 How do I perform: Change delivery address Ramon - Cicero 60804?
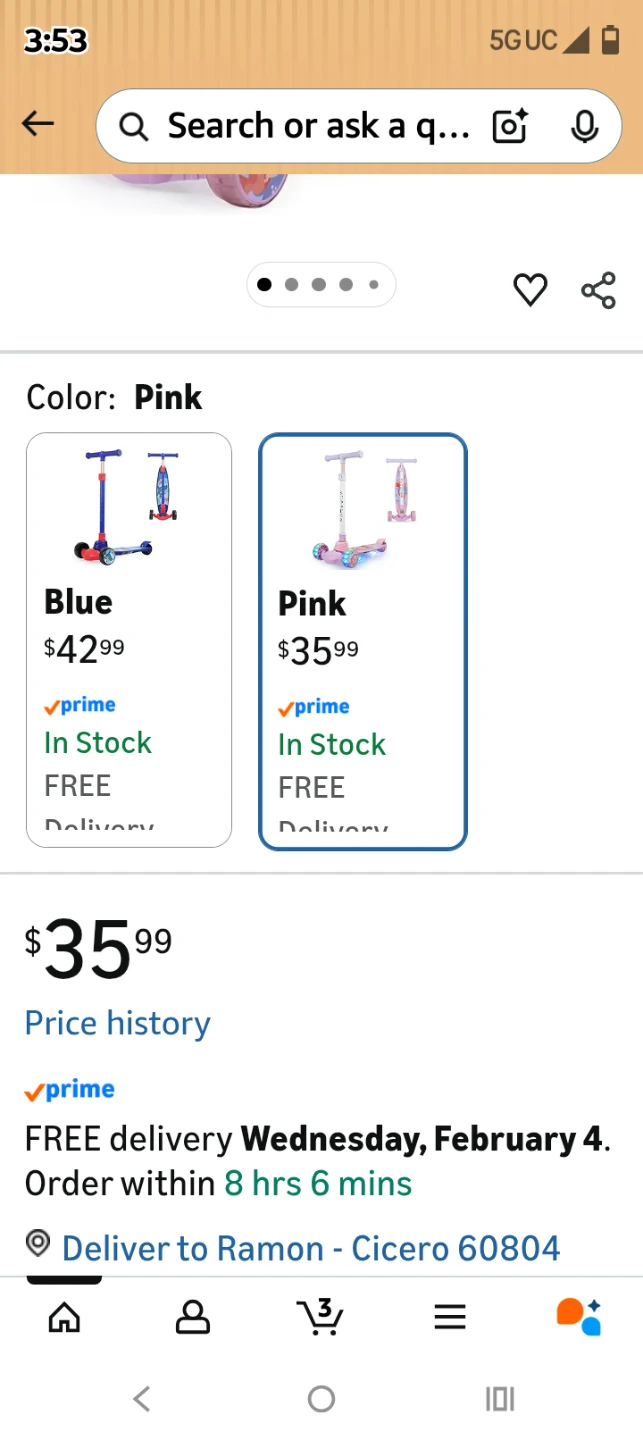pos(310,1248)
